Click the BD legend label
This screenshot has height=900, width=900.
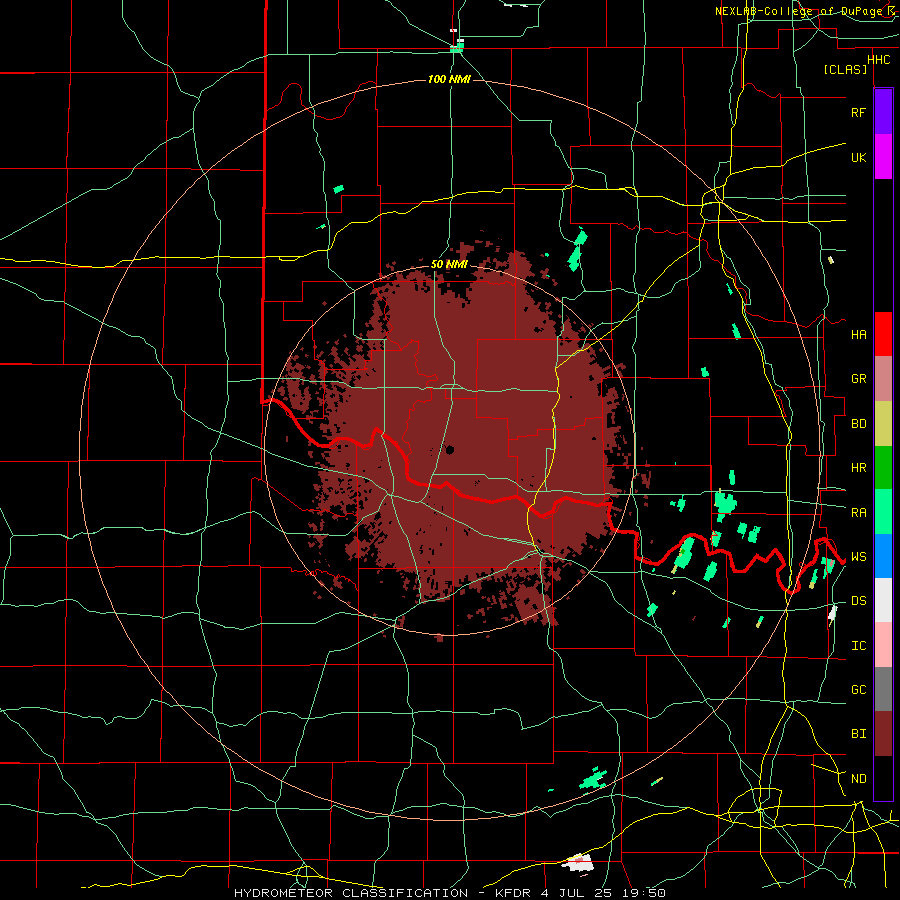pyautogui.click(x=858, y=424)
